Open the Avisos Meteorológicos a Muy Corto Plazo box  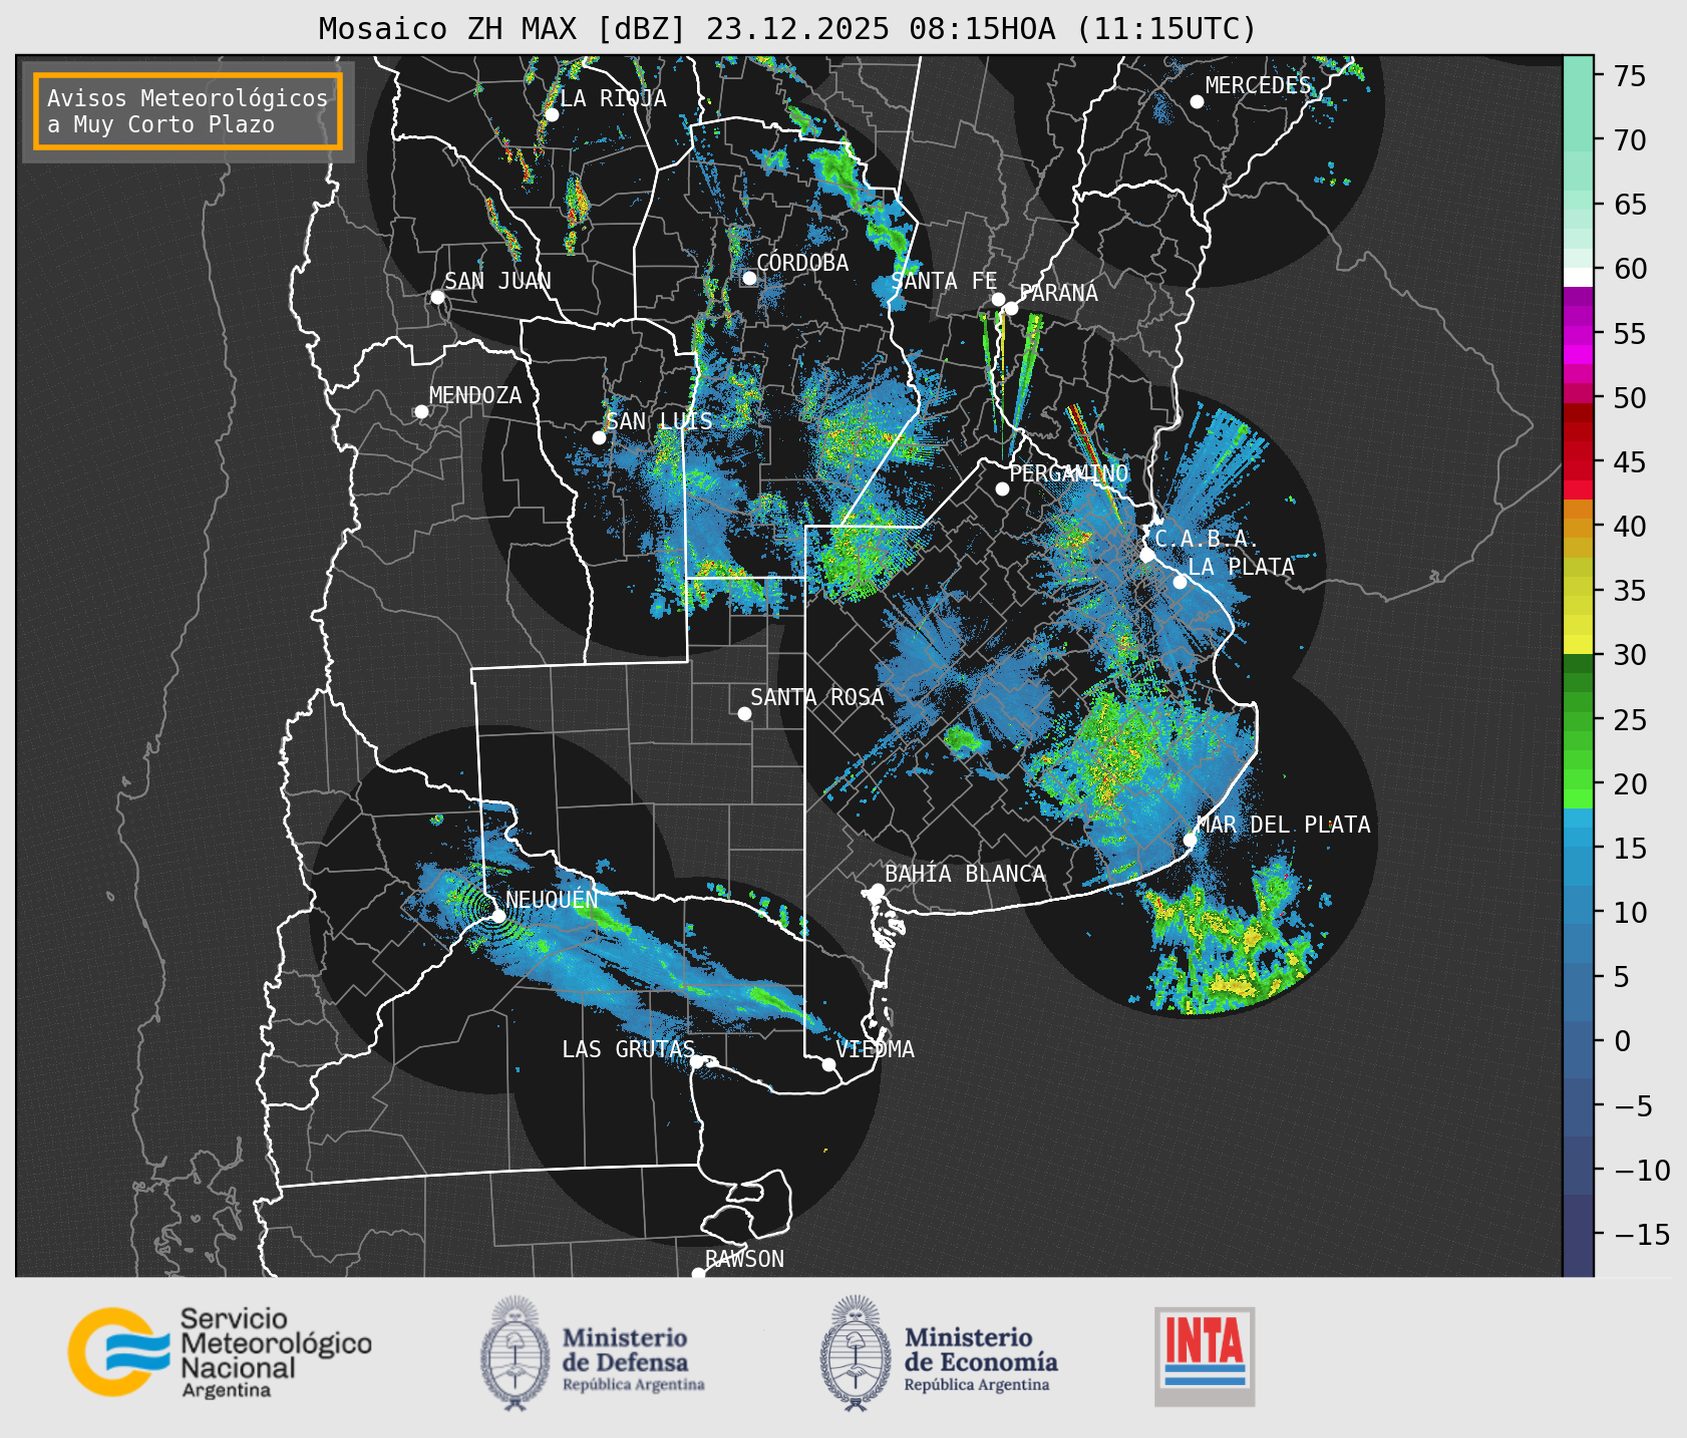(x=188, y=111)
